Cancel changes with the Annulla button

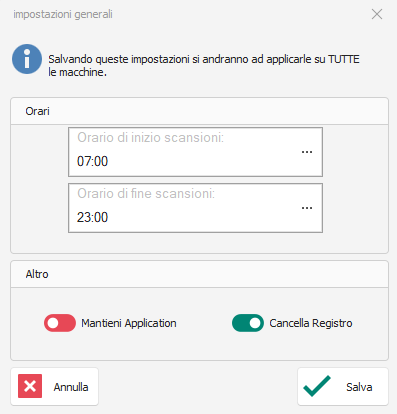pos(54,386)
